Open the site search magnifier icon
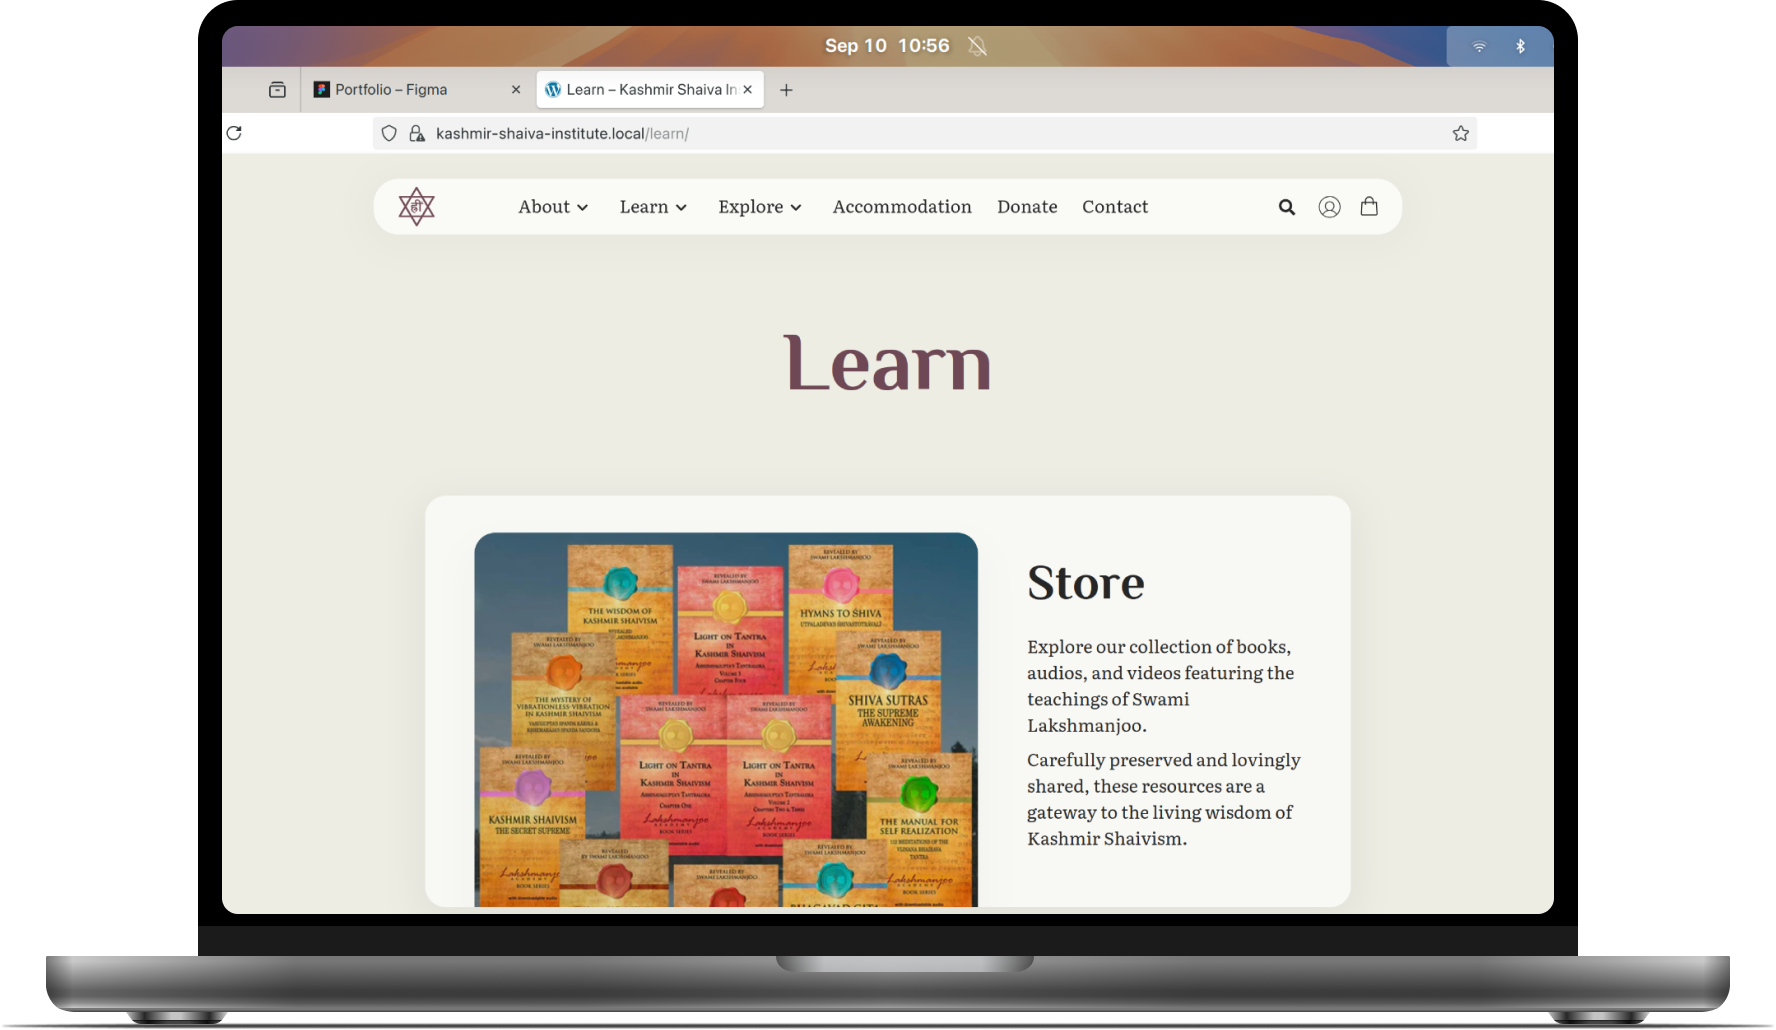This screenshot has height=1030, width=1776. tap(1287, 207)
